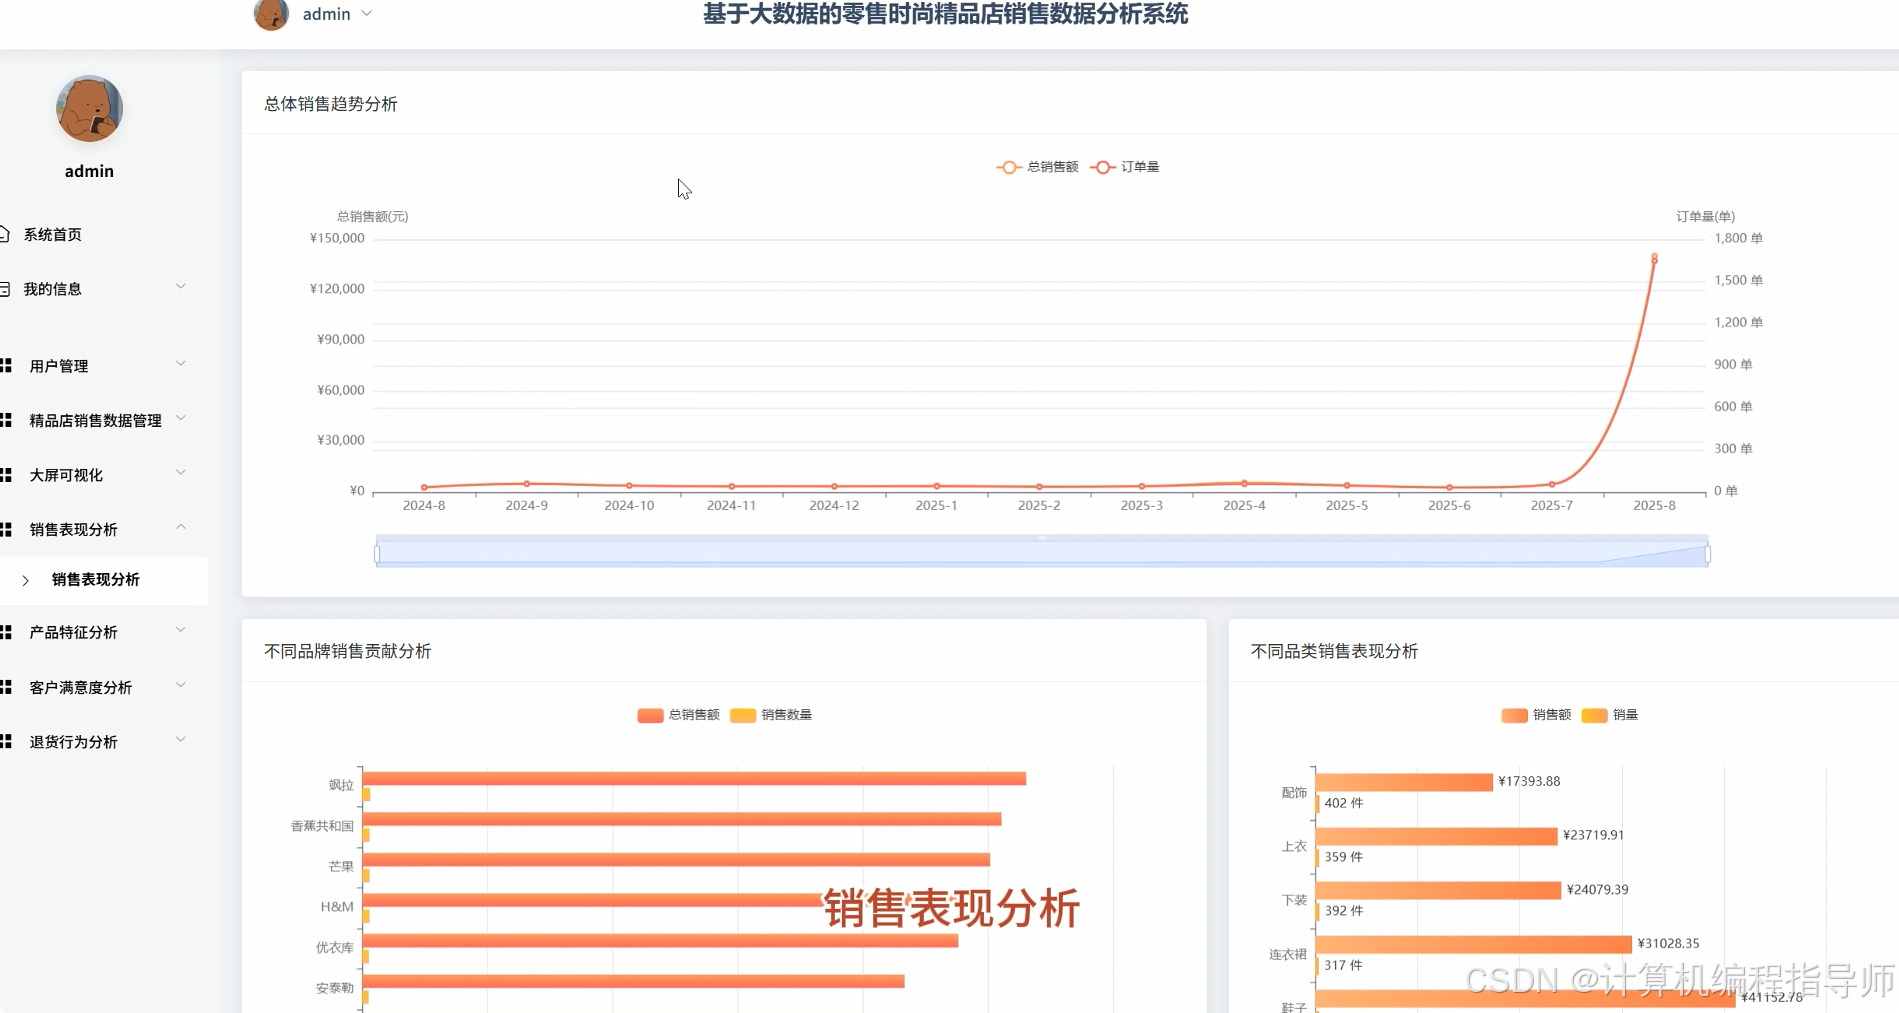This screenshot has width=1899, height=1013.
Task: Click the 2025-8 peak data point
Action: [x=1654, y=259]
